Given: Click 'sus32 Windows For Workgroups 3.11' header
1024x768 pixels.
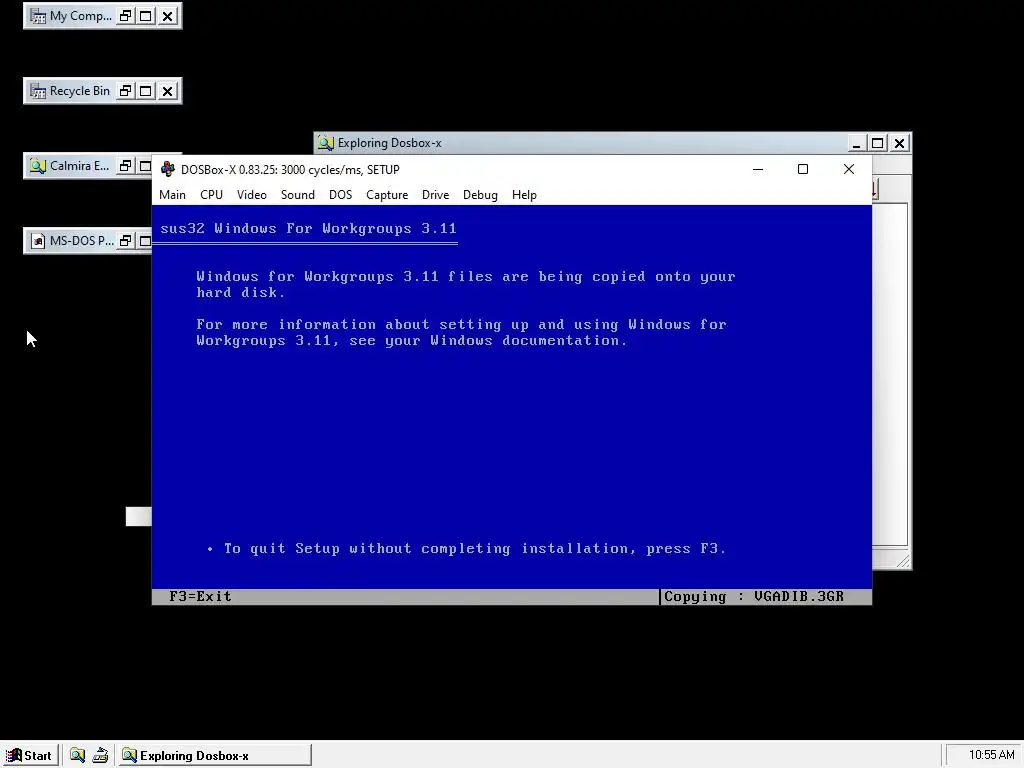Looking at the screenshot, I should 308,229.
